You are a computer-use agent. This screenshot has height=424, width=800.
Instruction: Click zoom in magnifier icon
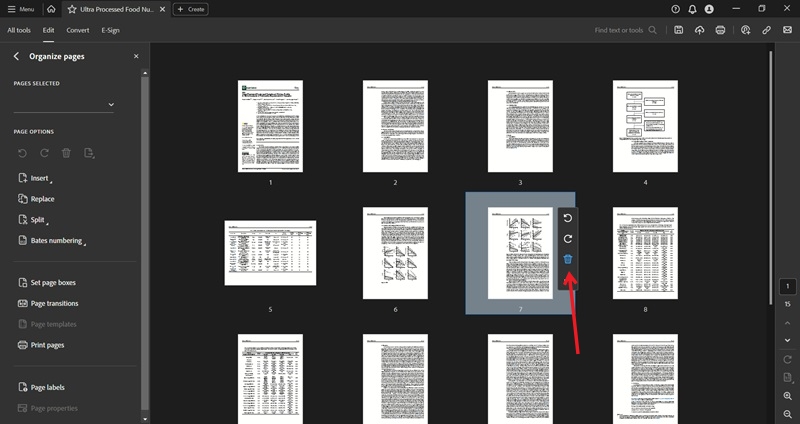click(x=787, y=396)
